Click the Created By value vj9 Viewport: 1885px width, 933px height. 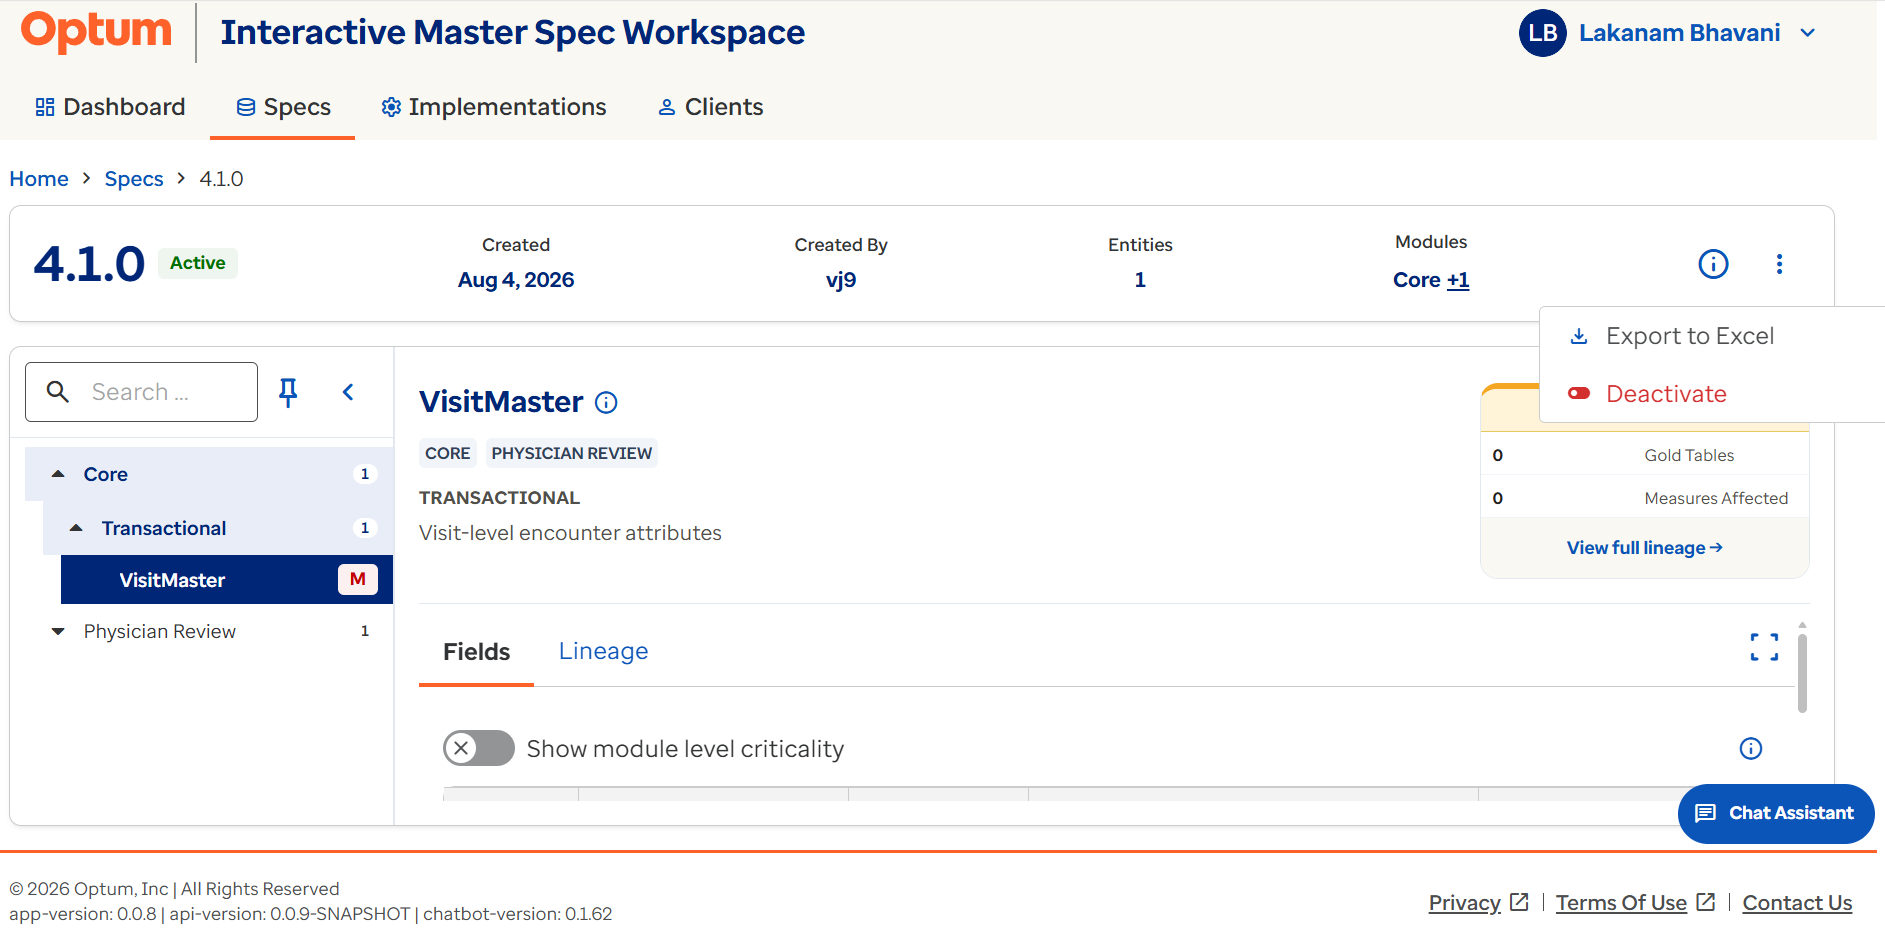[841, 280]
